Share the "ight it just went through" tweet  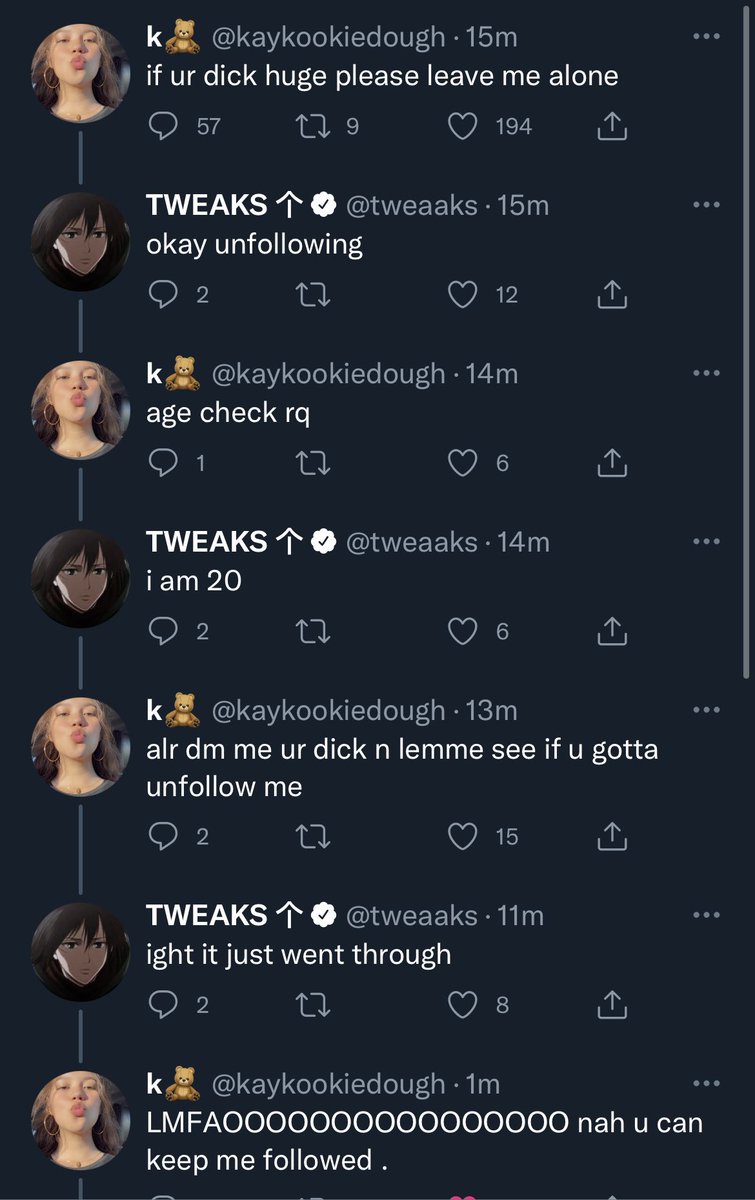point(612,1005)
